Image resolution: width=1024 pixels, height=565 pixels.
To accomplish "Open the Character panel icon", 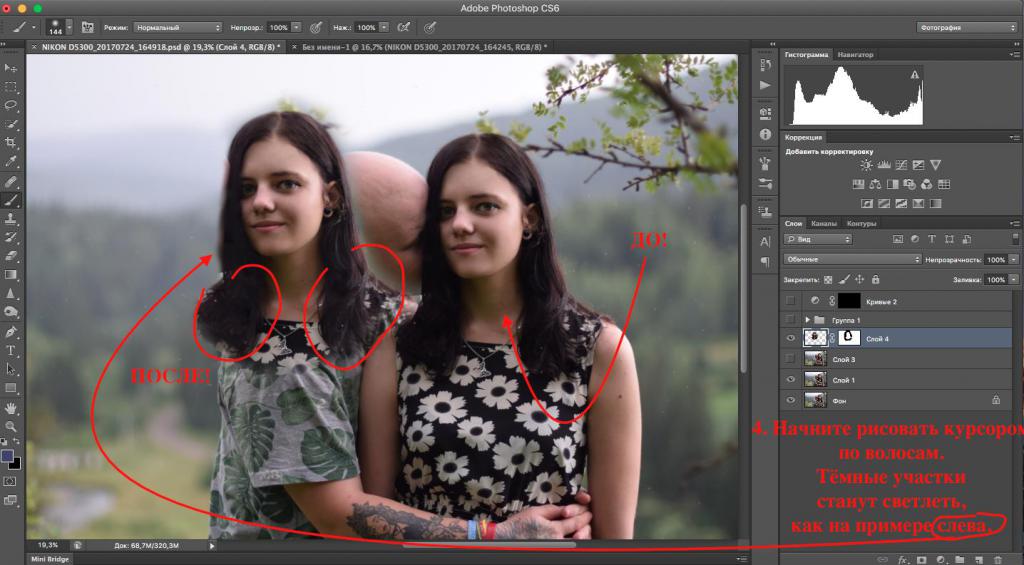I will [x=765, y=242].
